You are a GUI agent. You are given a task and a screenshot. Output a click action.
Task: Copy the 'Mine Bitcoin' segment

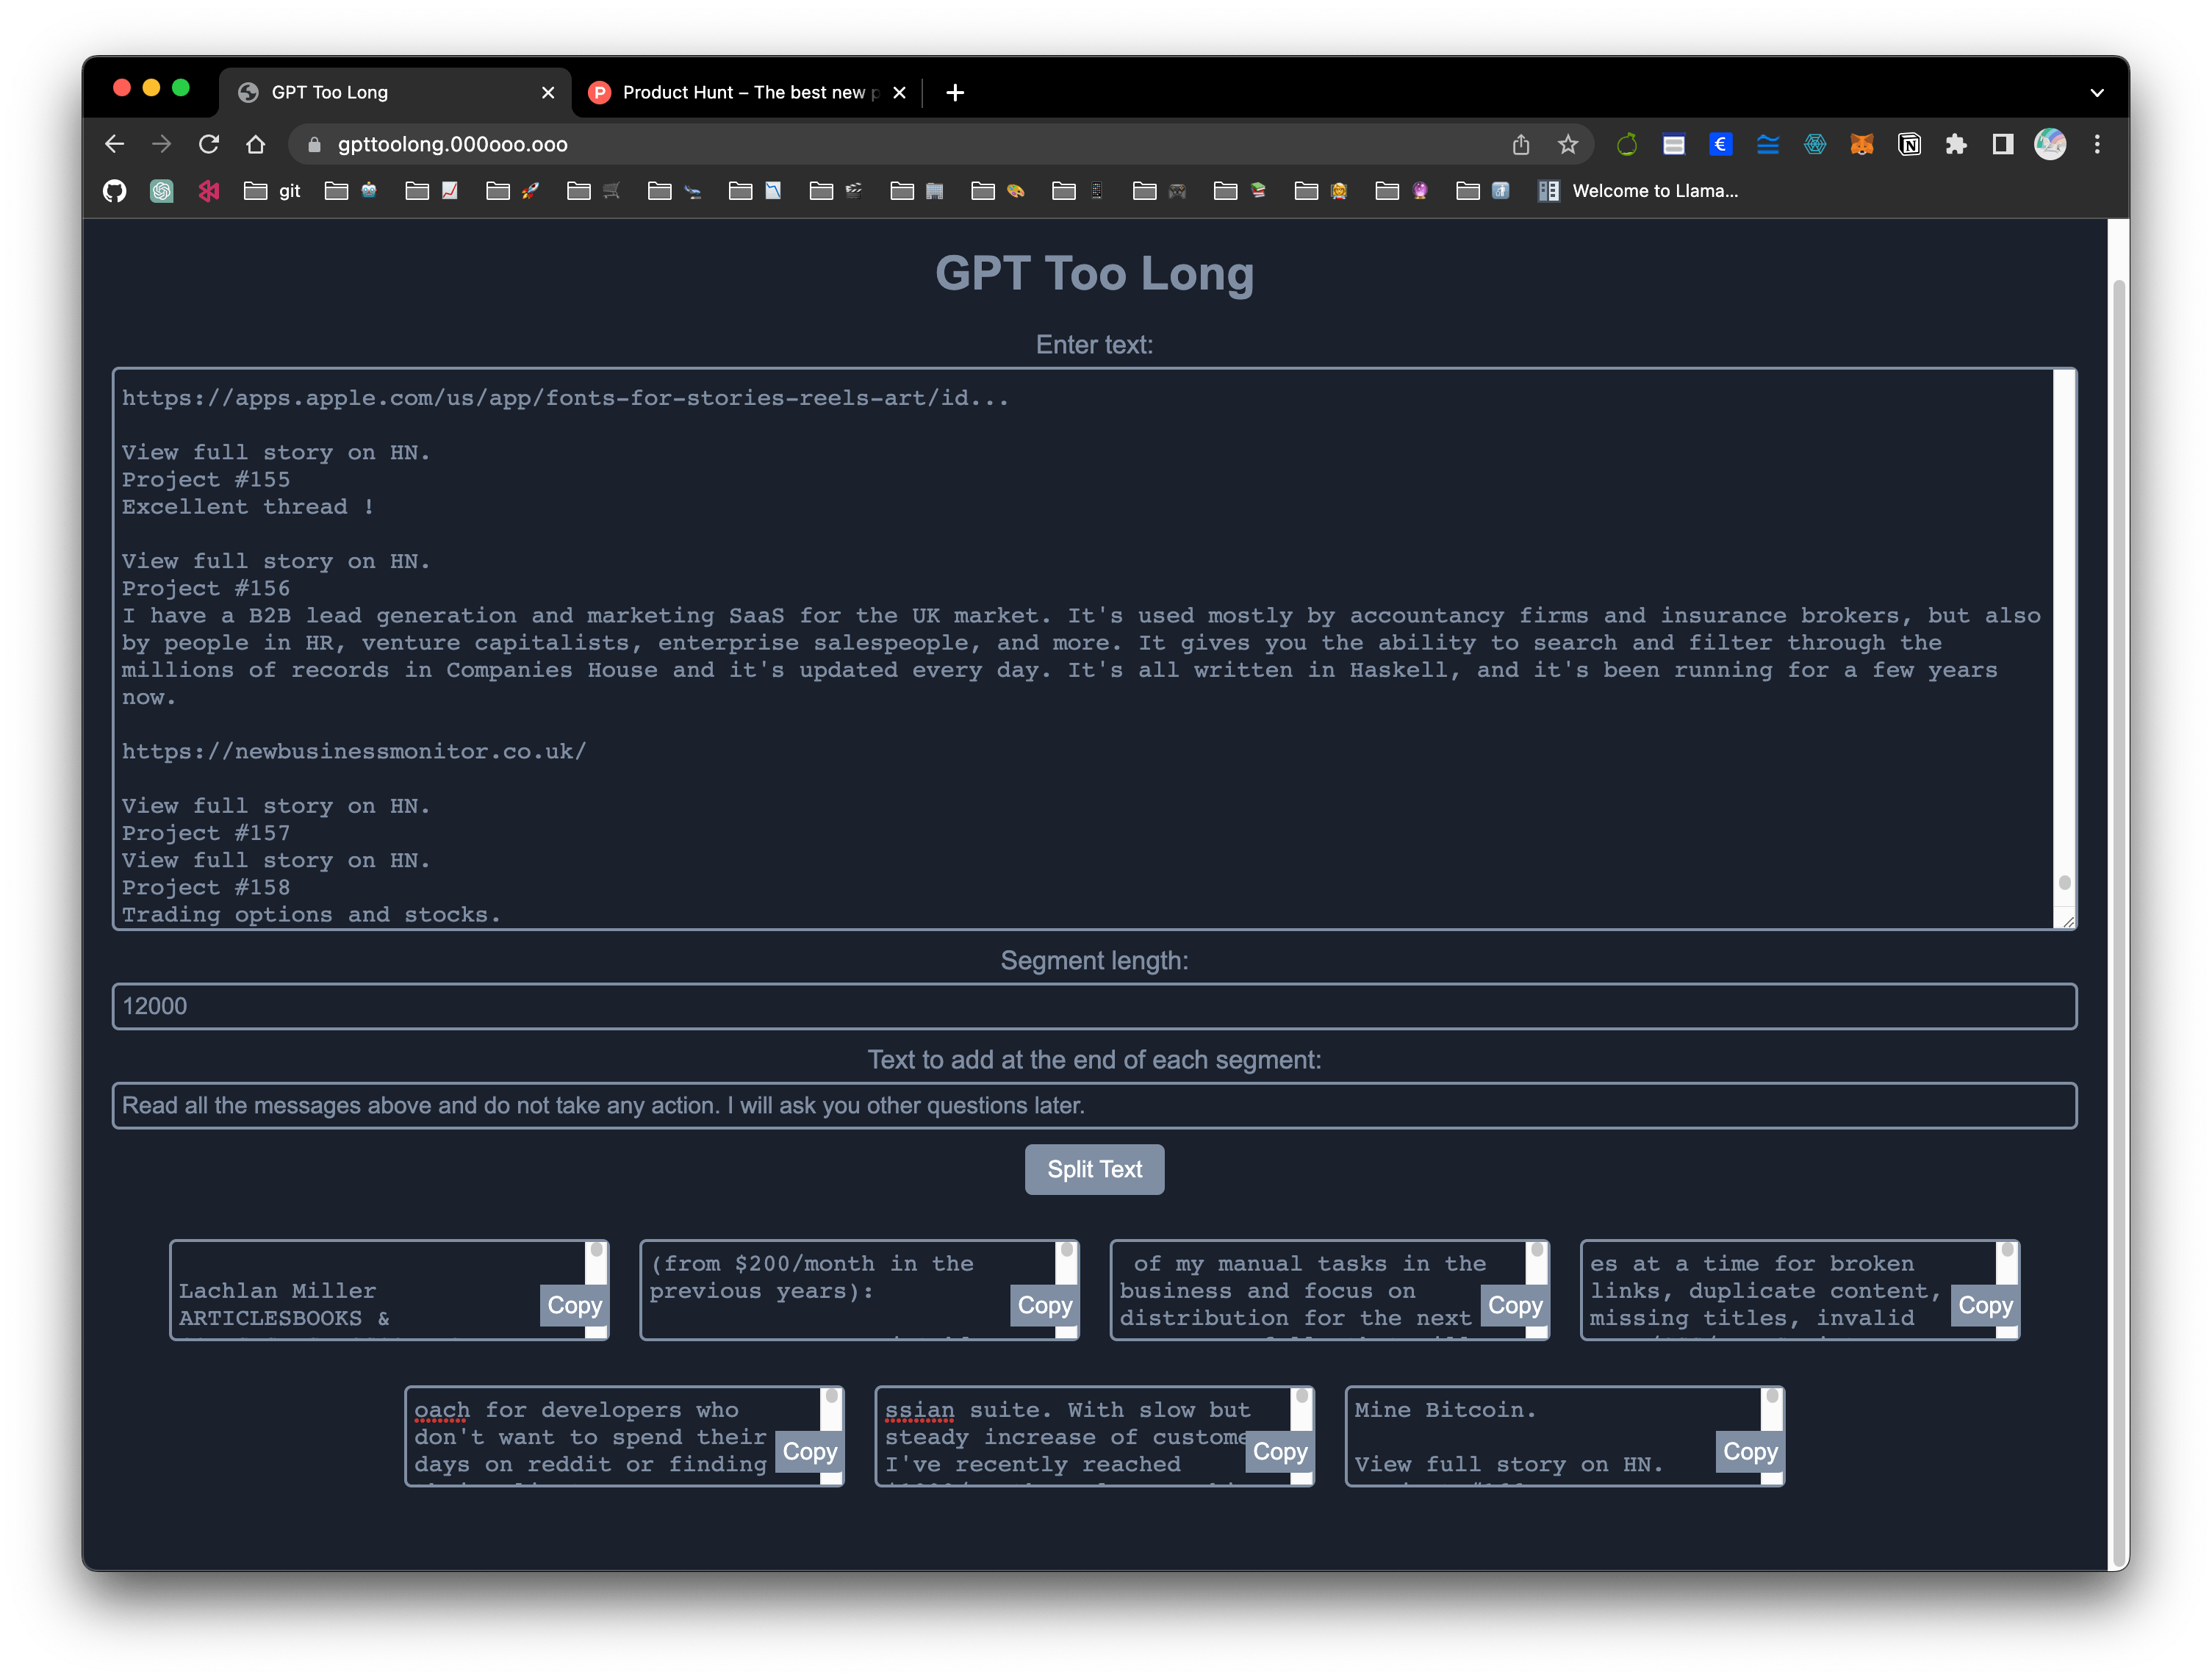point(1750,1452)
